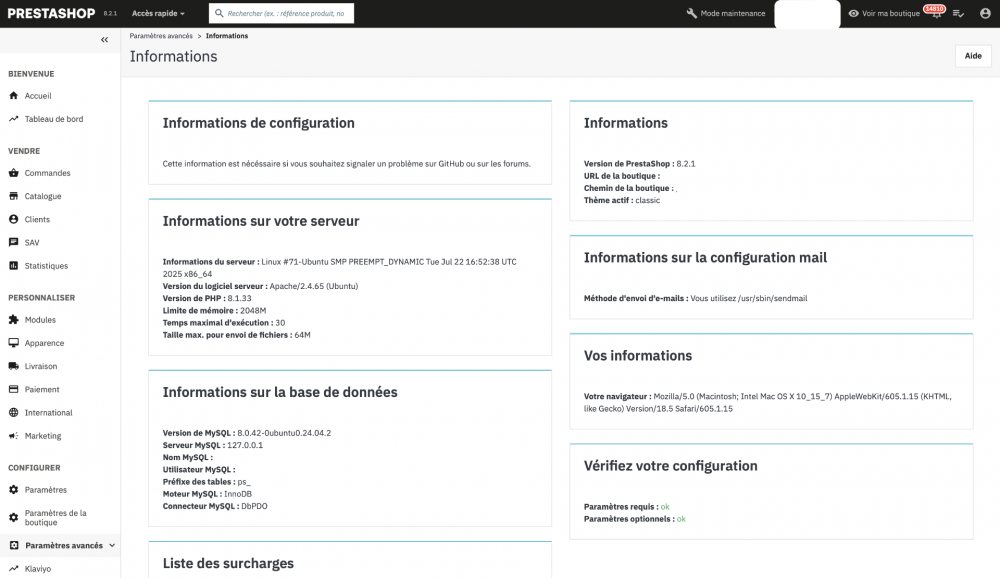Click table prefix value ps_
1000x578 pixels.
244,482
